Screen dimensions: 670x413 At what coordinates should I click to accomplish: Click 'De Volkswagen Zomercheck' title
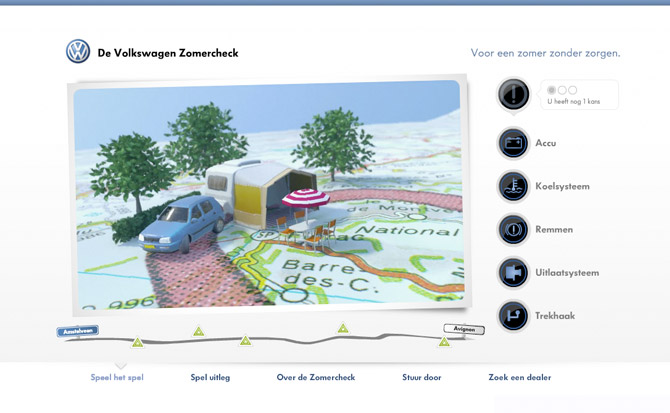(168, 53)
